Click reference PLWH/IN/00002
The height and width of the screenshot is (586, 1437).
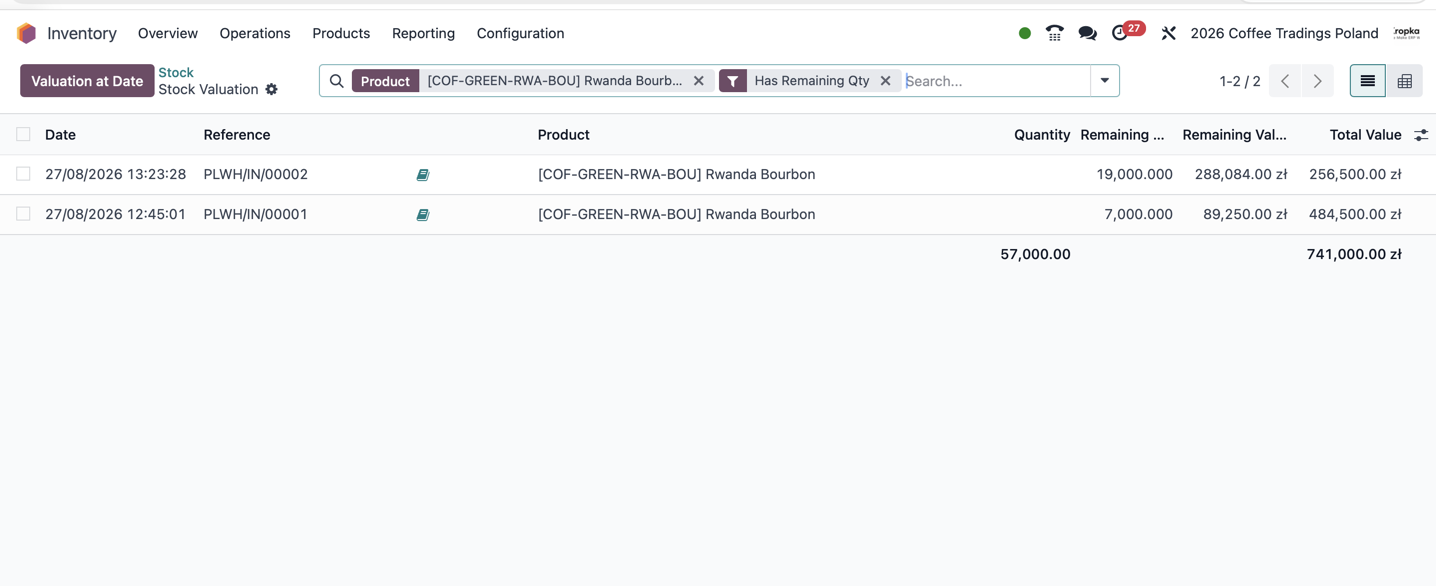pyautogui.click(x=256, y=174)
